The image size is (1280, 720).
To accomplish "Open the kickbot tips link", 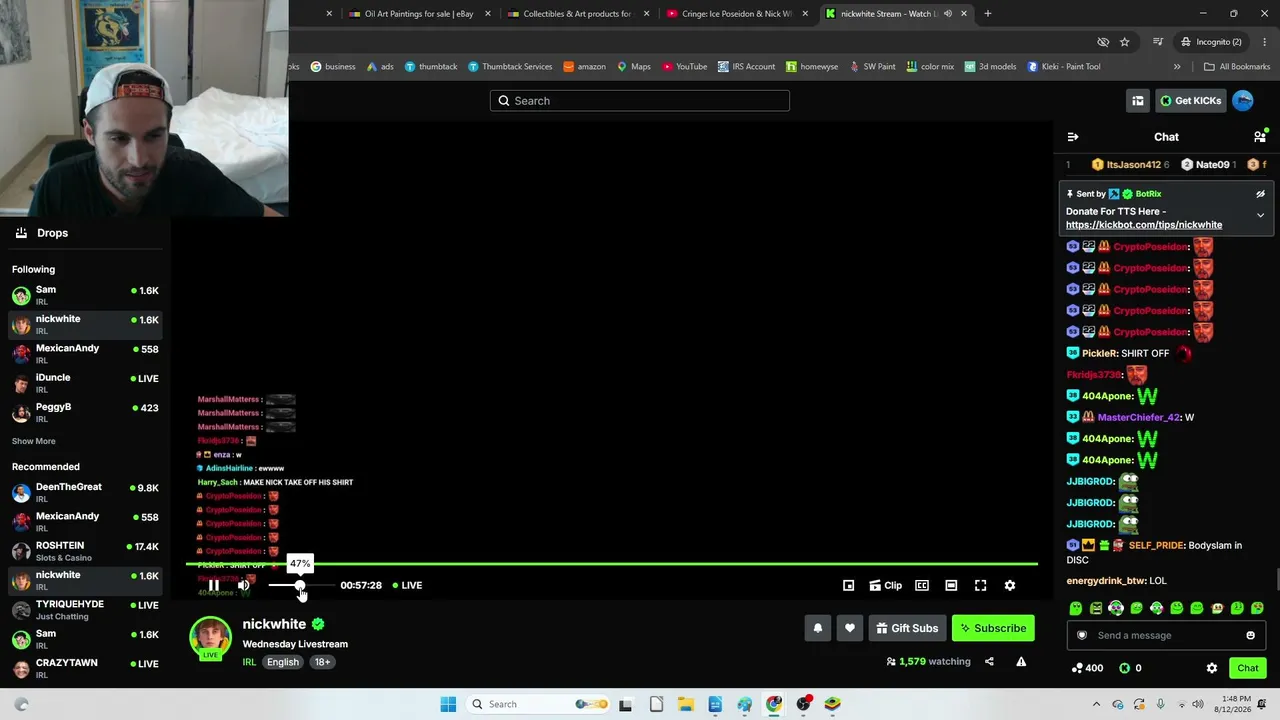I will click(1144, 225).
